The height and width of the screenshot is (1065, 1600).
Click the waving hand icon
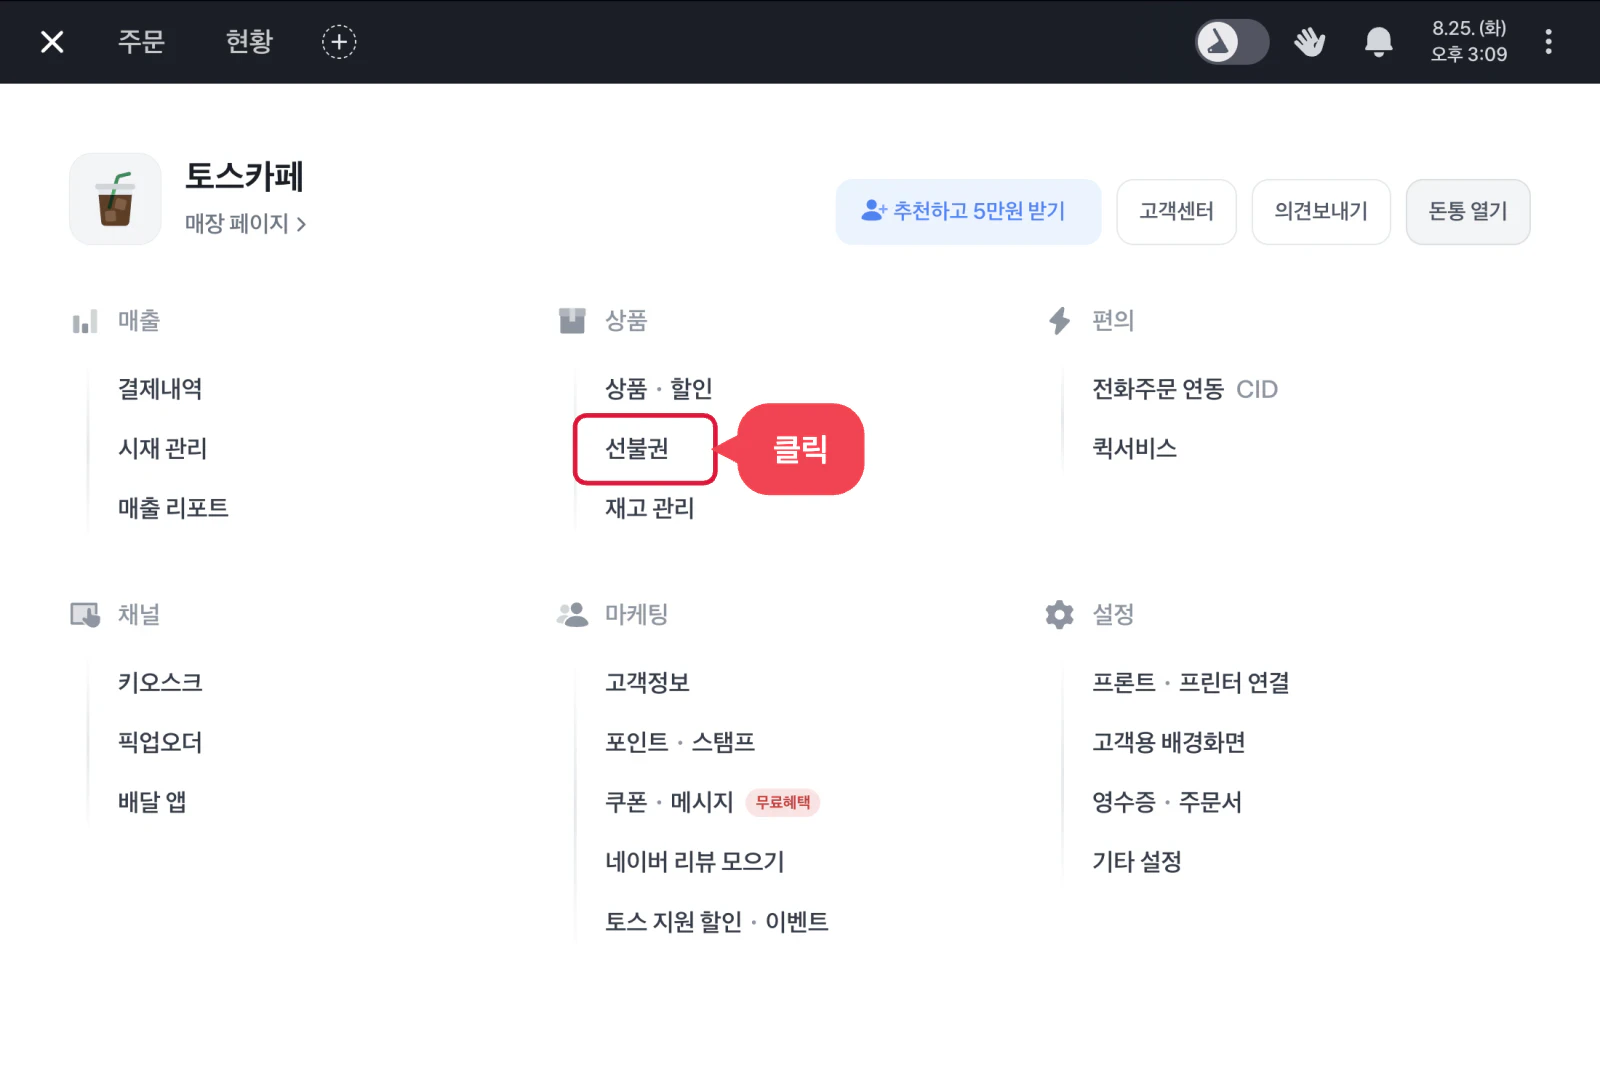[x=1309, y=42]
